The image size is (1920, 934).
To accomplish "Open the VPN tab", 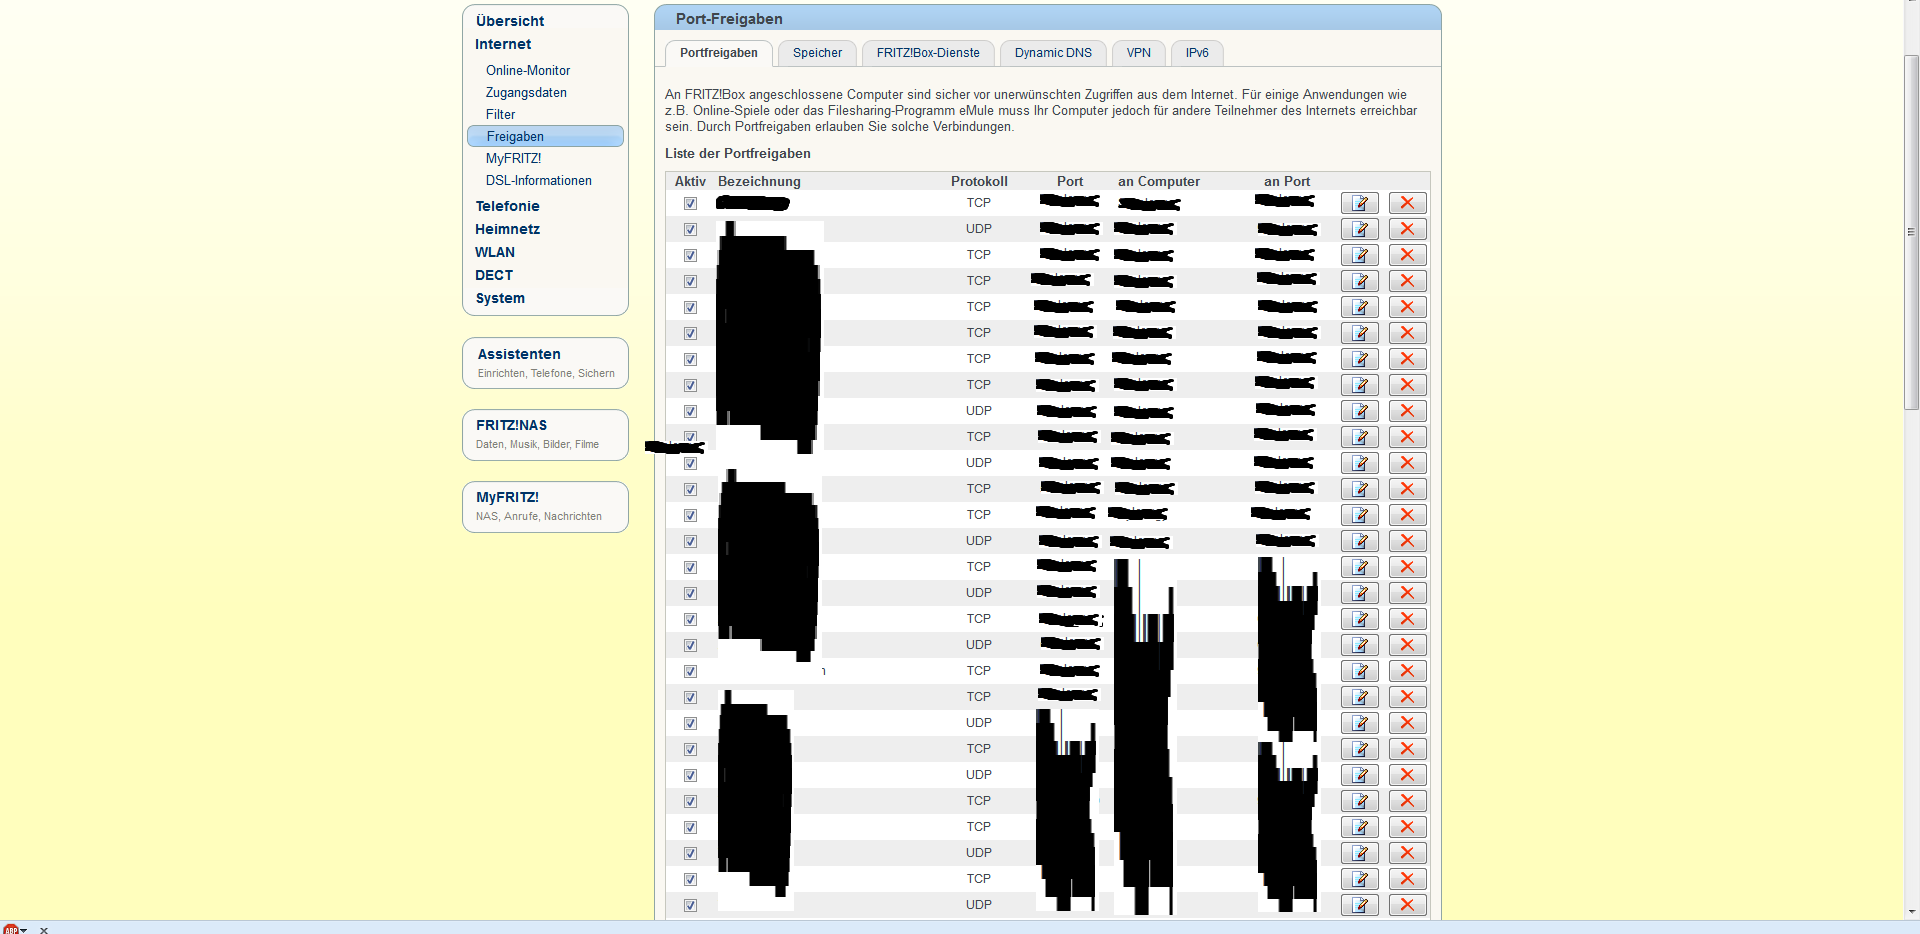I will pos(1138,53).
